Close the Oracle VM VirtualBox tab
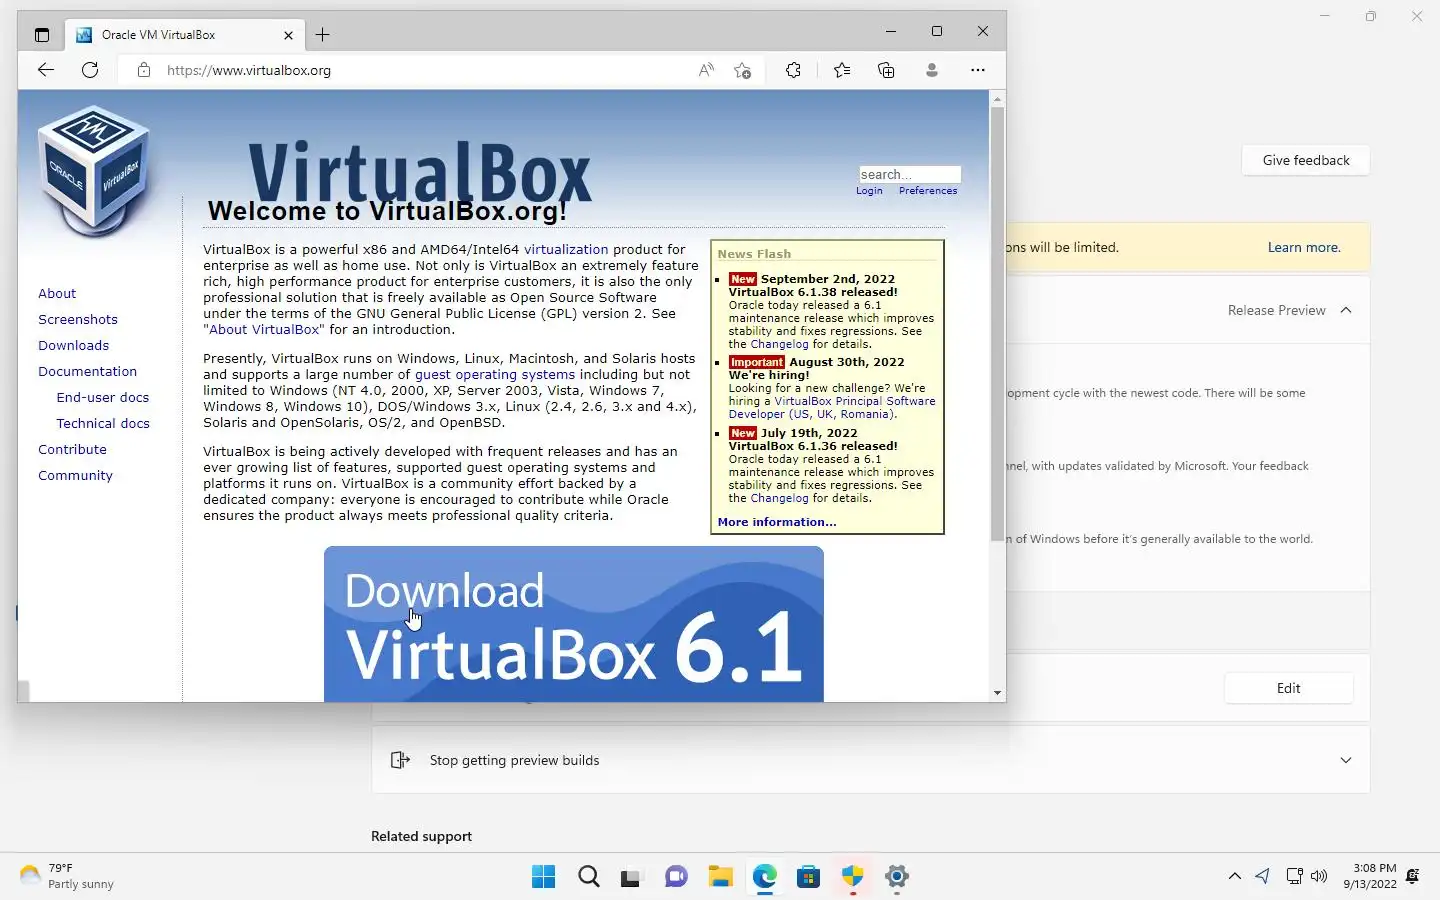Screen dimensions: 1440x900 coord(288,35)
